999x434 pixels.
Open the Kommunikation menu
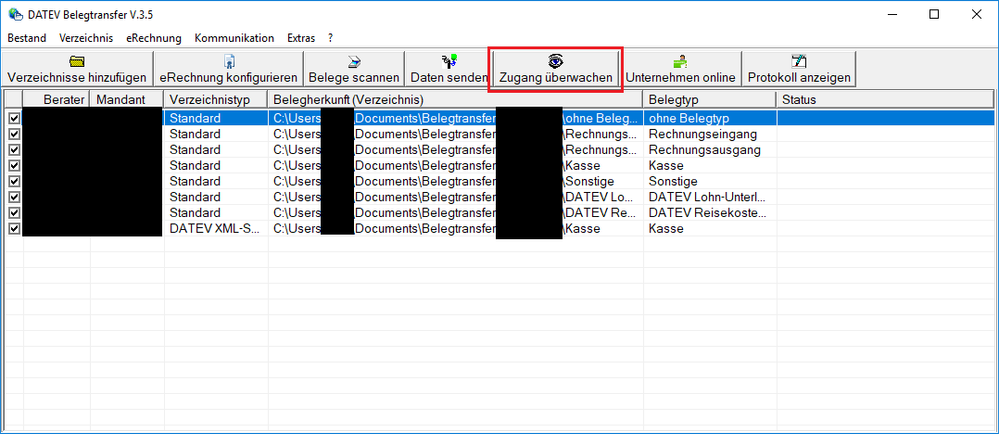pyautogui.click(x=234, y=38)
